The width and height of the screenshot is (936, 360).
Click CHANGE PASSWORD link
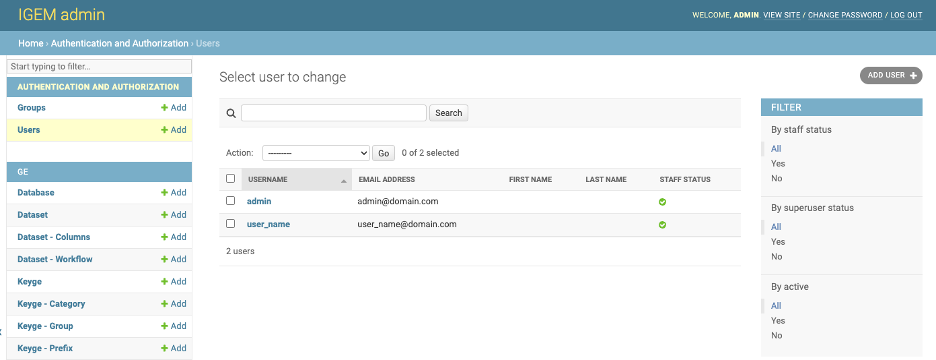pos(845,15)
